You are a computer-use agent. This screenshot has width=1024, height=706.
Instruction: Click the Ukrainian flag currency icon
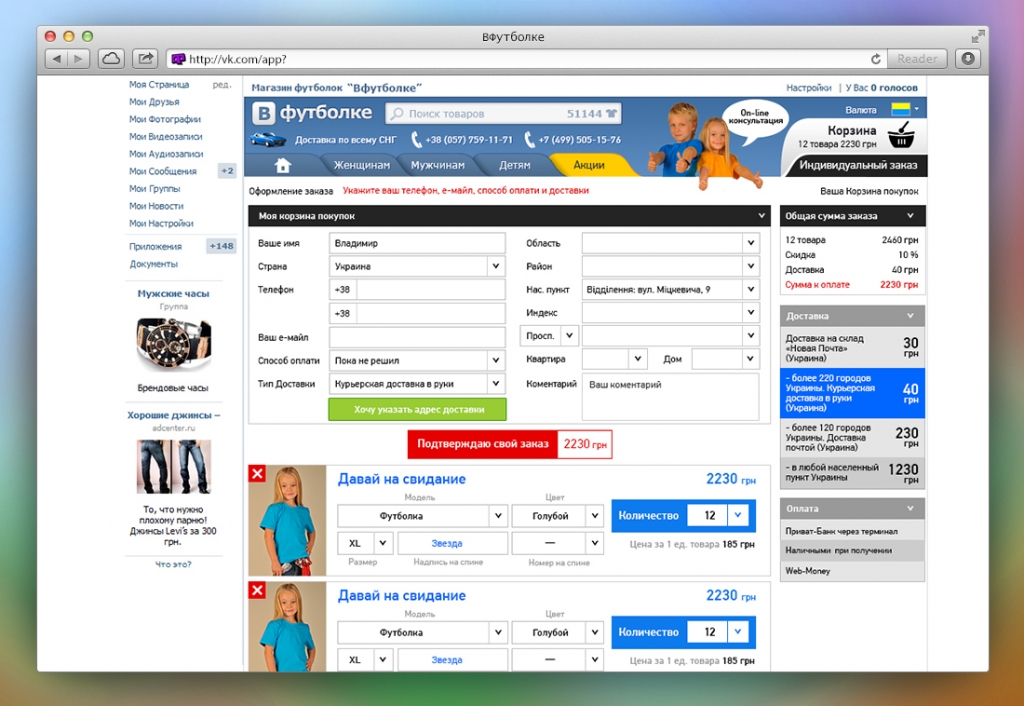pos(901,109)
